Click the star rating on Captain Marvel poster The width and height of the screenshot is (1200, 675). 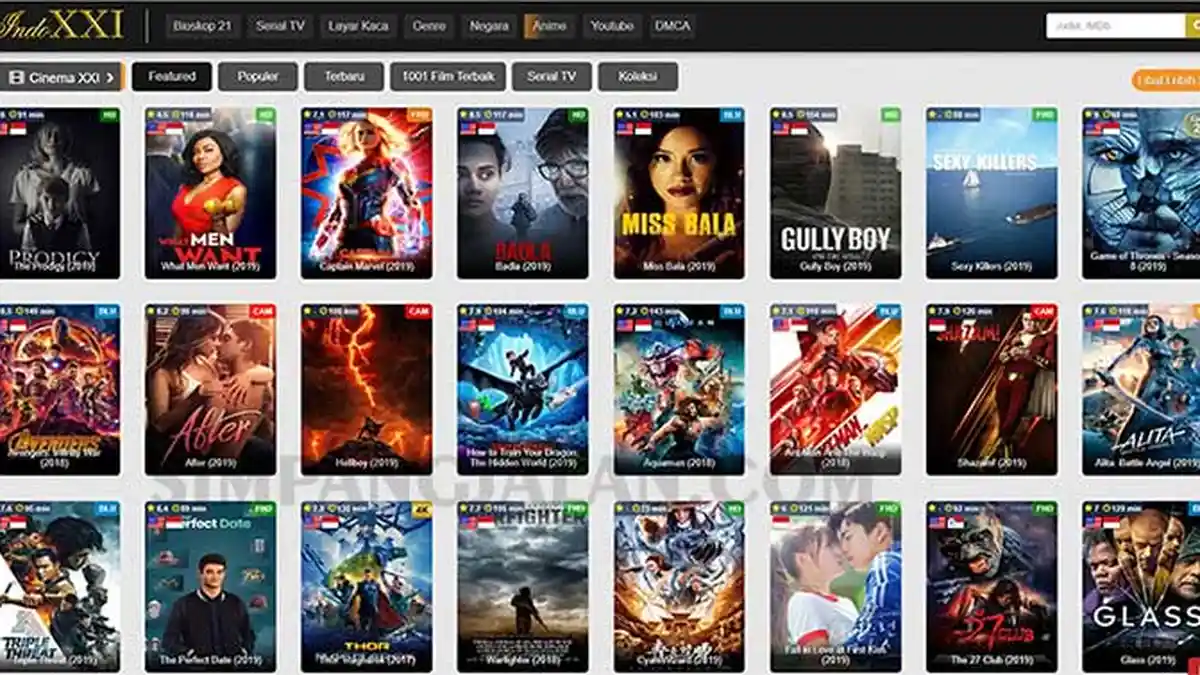pos(316,115)
